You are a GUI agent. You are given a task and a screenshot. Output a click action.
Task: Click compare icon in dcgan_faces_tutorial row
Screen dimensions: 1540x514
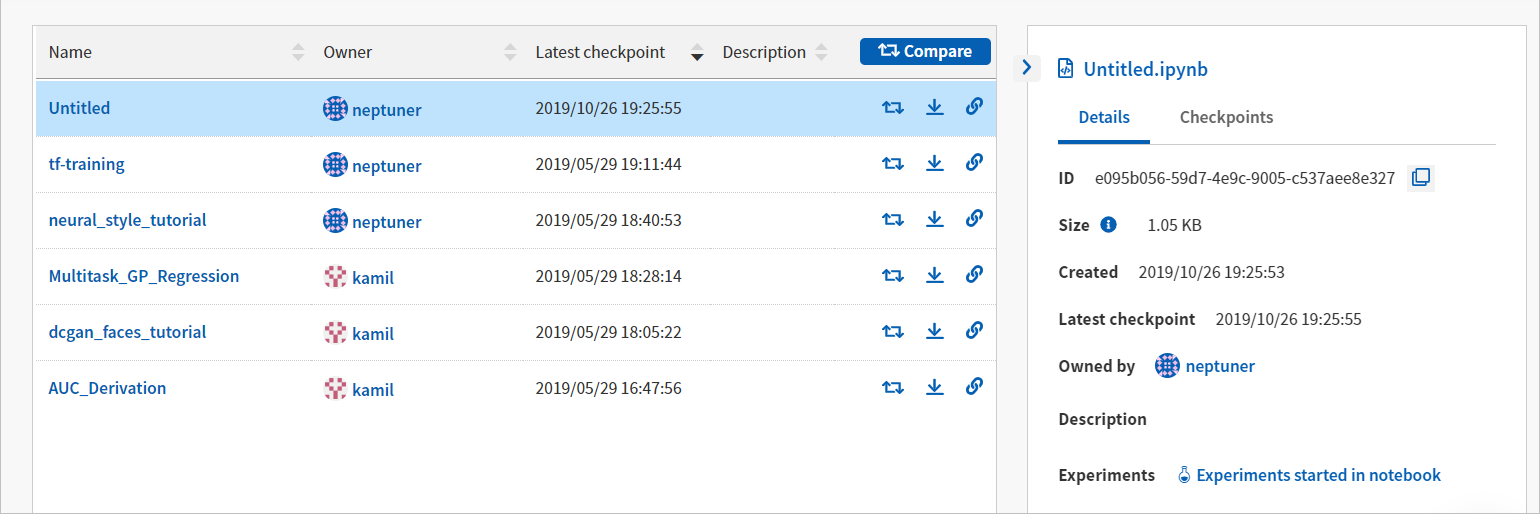click(x=893, y=331)
